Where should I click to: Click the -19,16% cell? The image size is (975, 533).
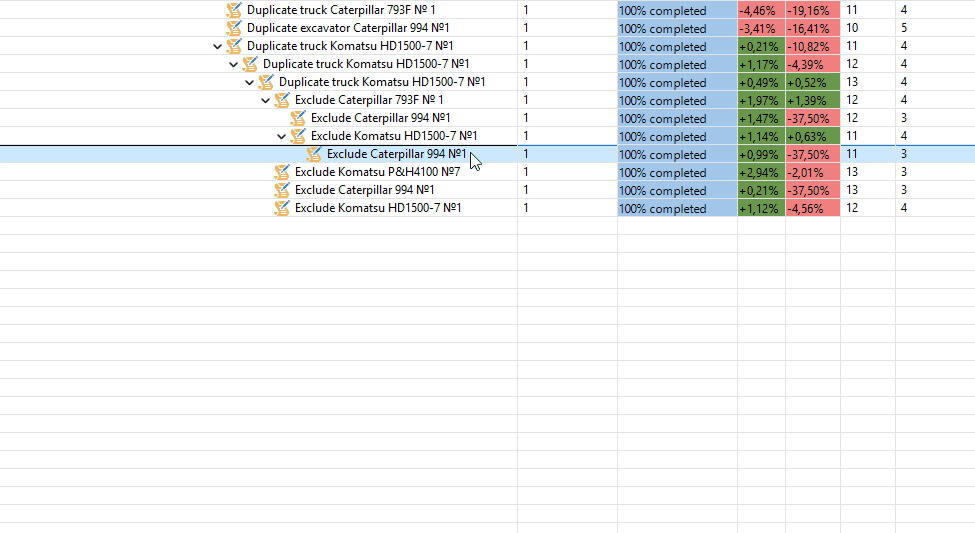coord(813,11)
